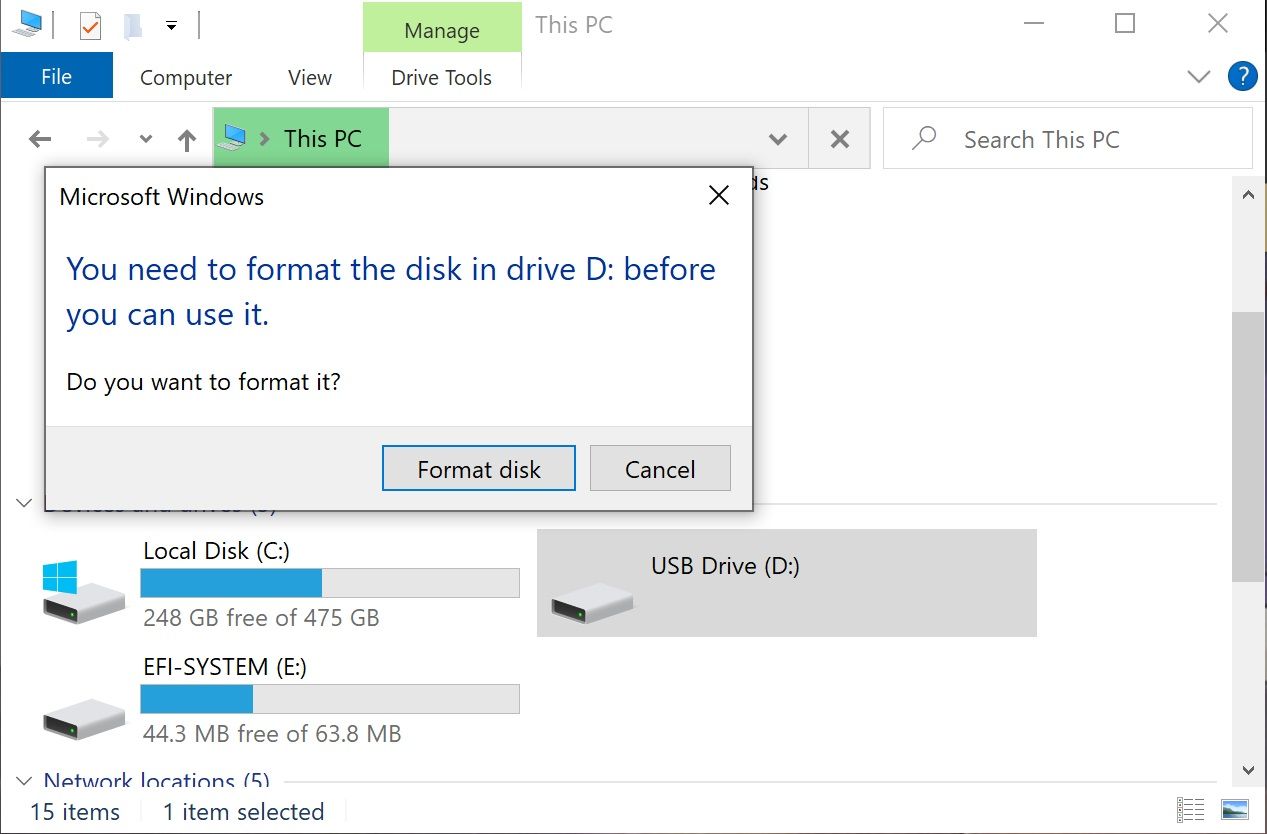Switch to the Computer ribbon tab
Image resolution: width=1267 pixels, height=834 pixels.
[x=186, y=77]
